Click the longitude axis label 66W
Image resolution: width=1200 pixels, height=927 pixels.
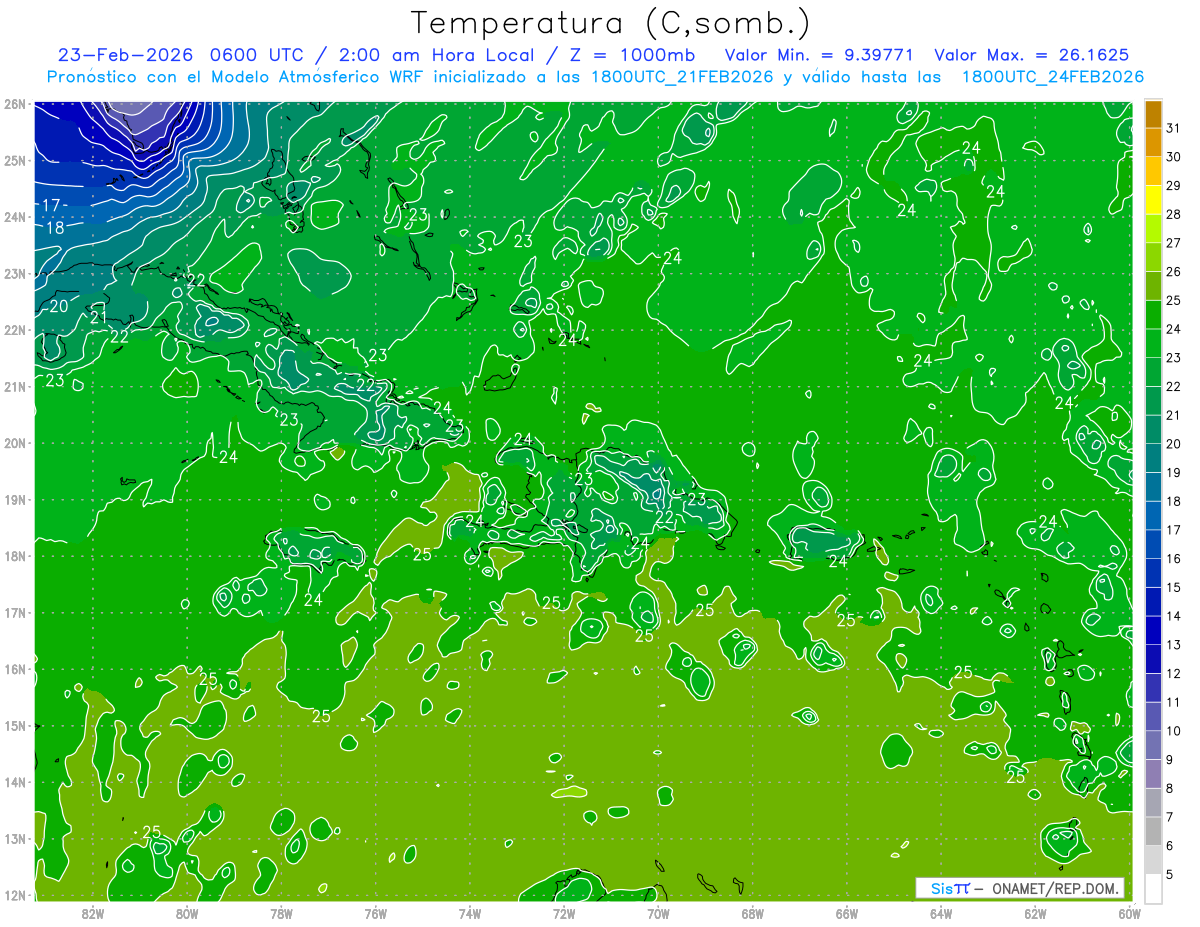[846, 913]
